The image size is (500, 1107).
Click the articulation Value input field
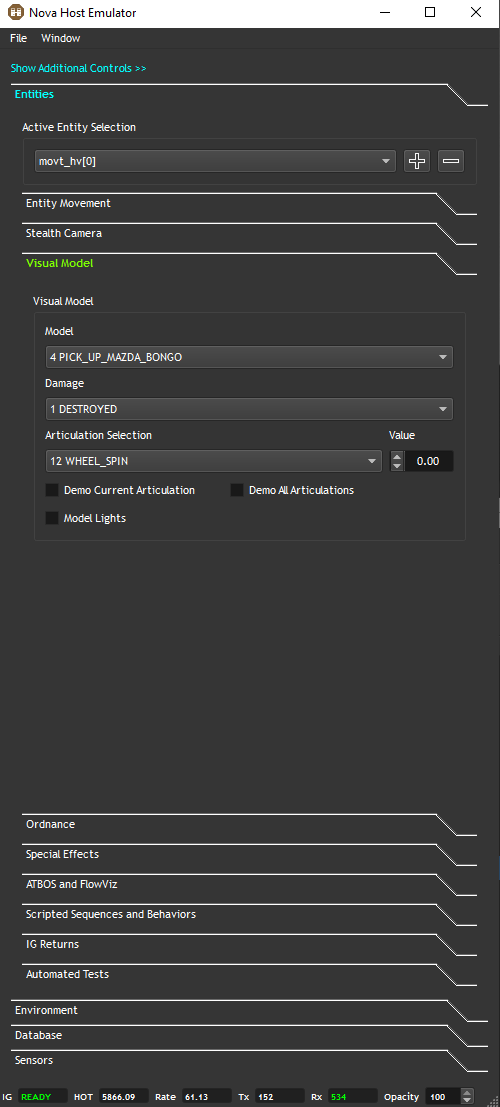click(429, 461)
